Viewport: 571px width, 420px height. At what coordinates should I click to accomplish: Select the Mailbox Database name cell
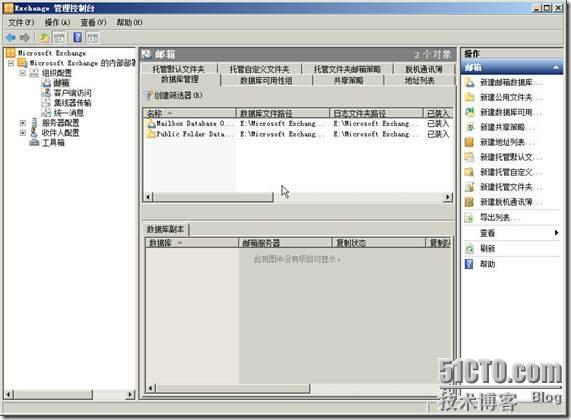point(196,124)
